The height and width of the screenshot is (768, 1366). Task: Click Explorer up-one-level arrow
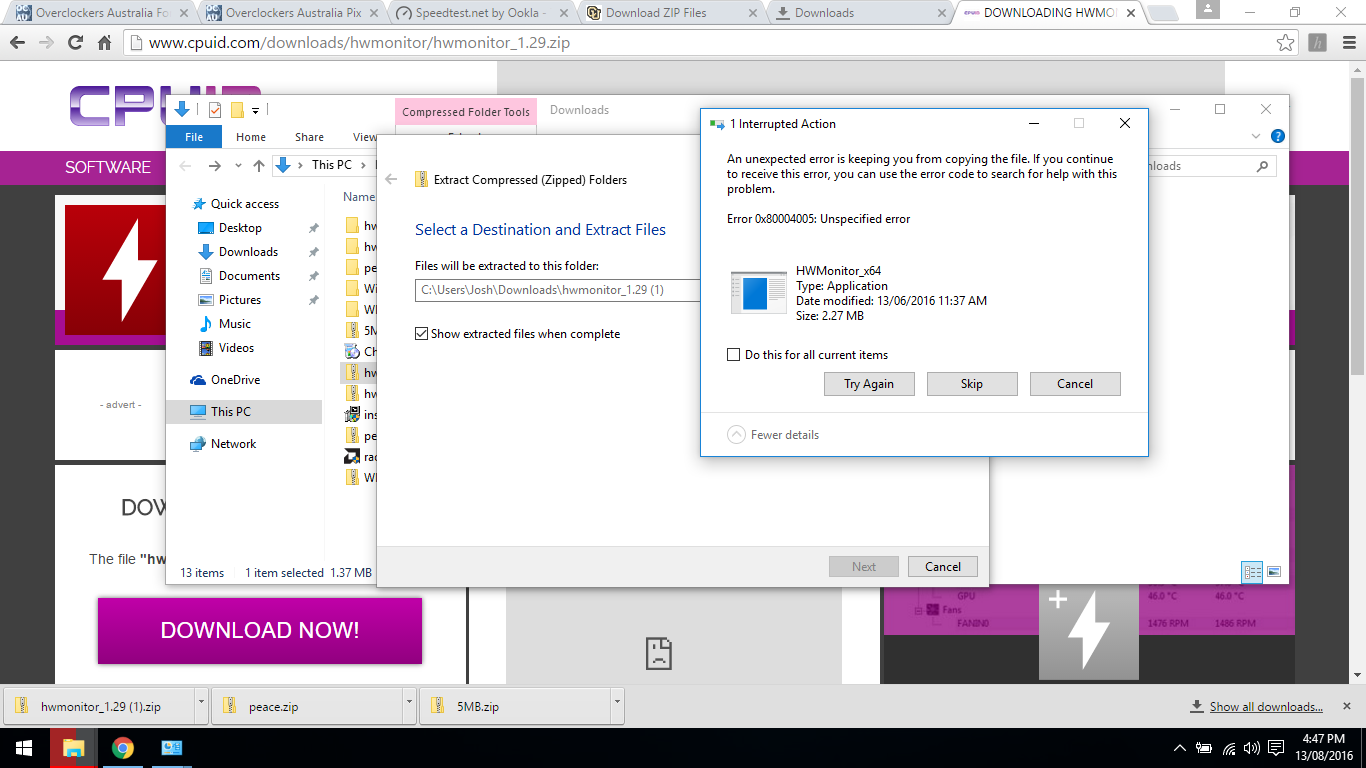point(259,166)
